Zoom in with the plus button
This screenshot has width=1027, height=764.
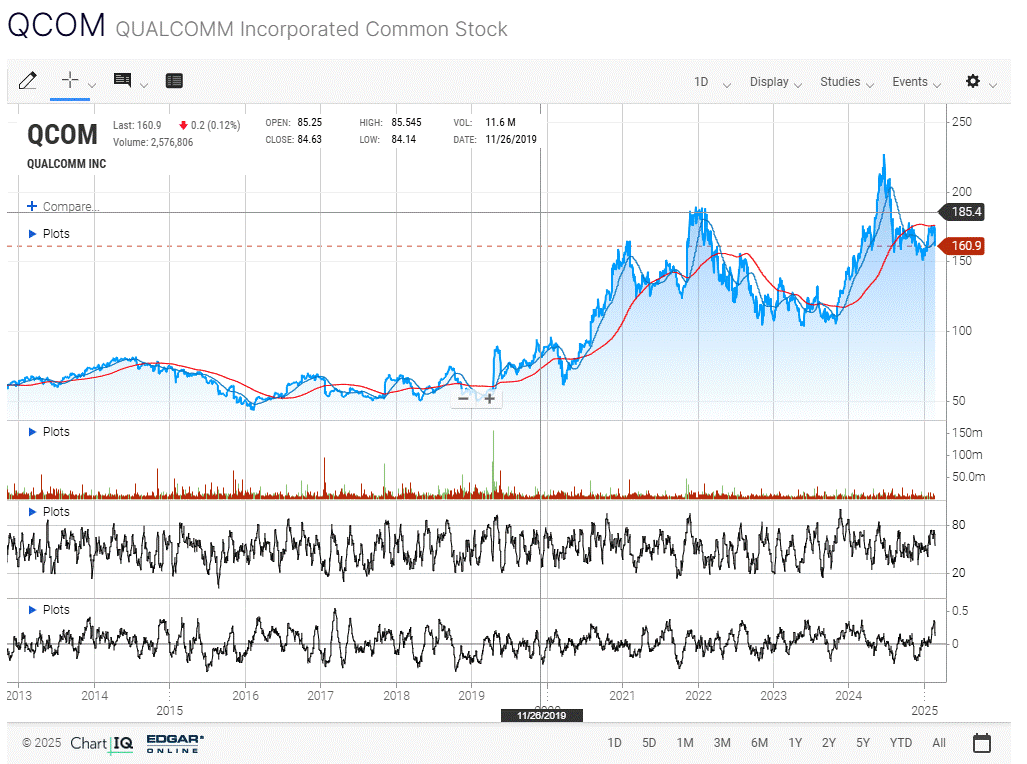coord(490,398)
